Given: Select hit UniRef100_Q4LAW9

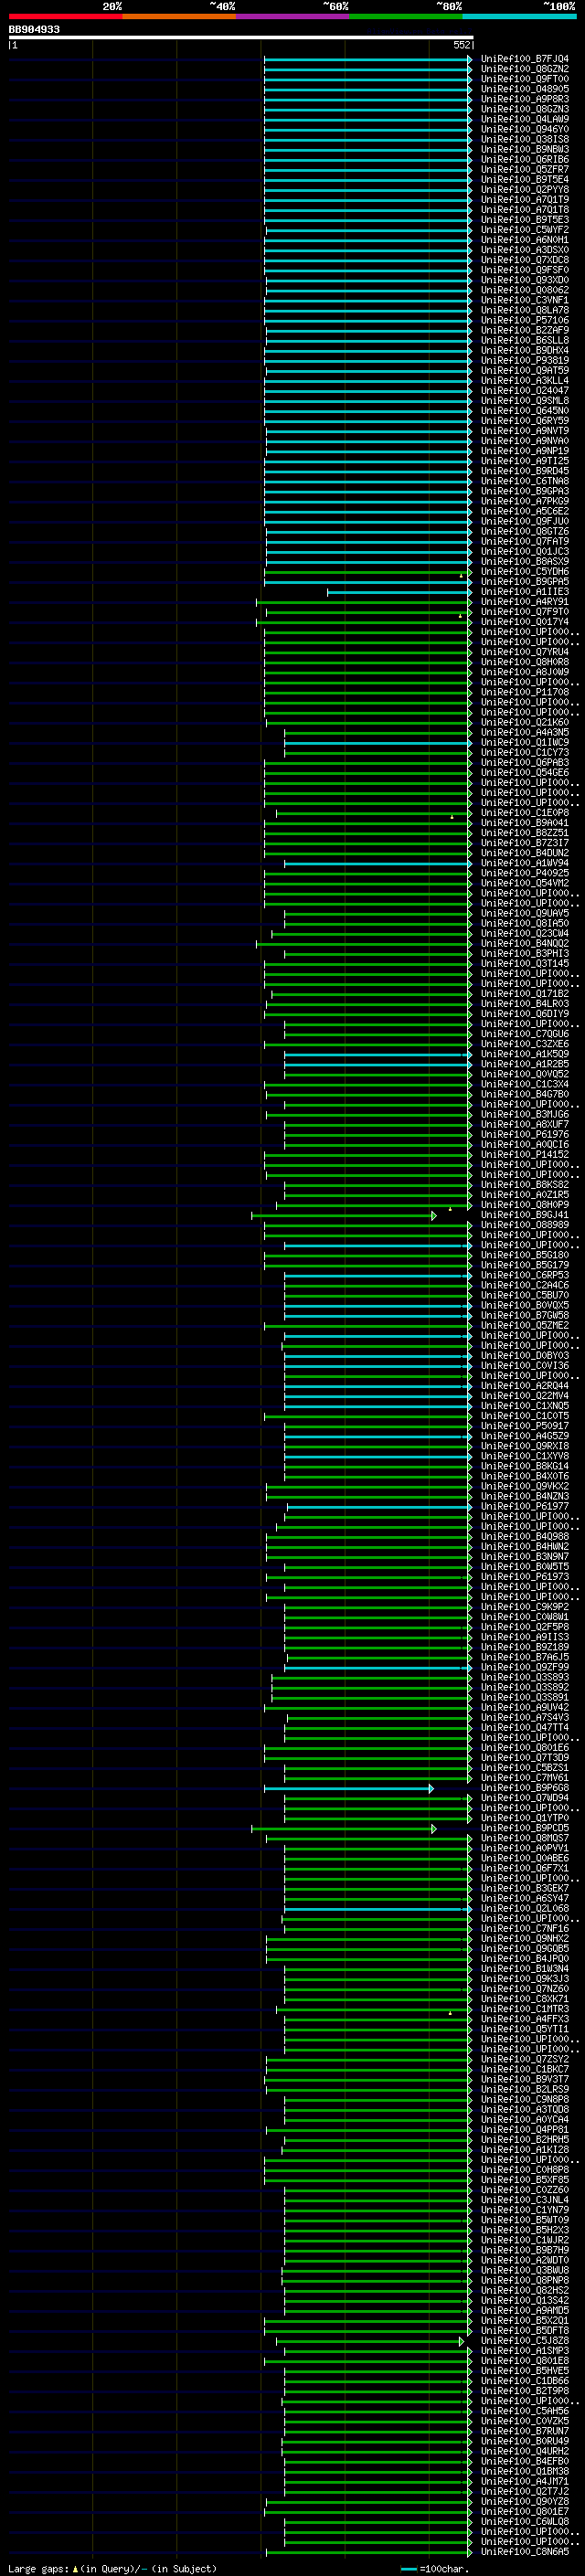Looking at the screenshot, I should pos(525,119).
